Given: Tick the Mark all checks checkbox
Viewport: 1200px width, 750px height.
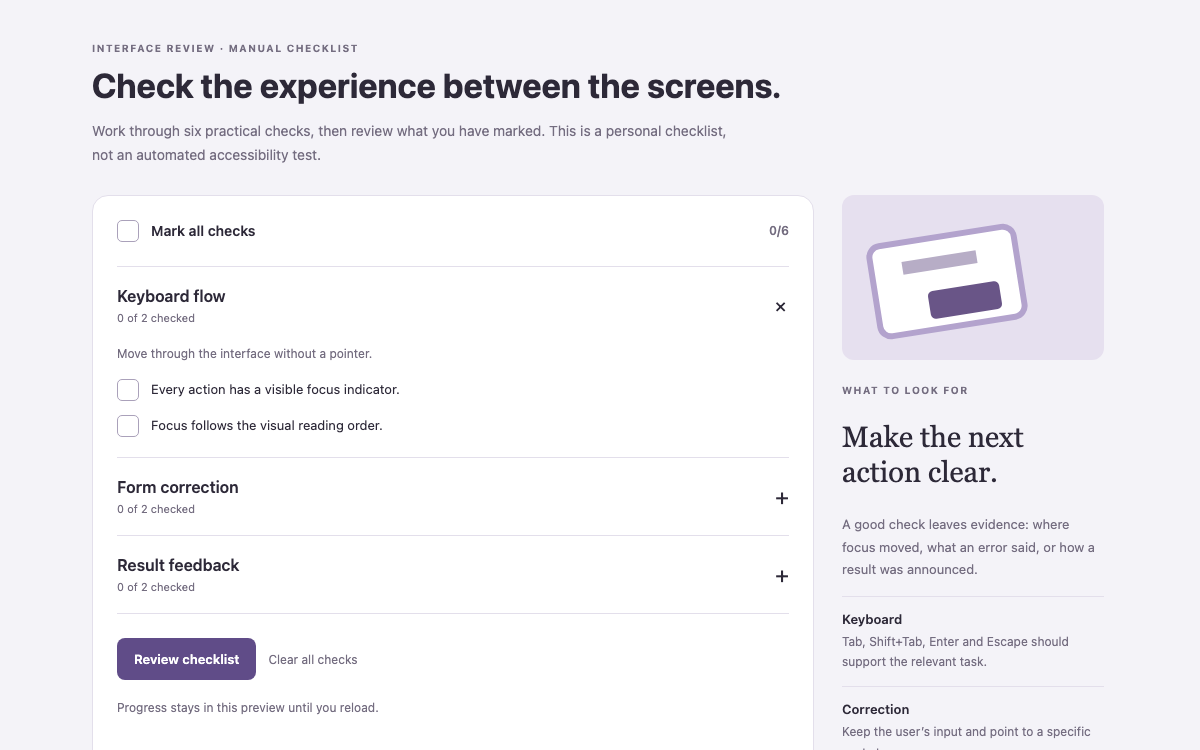Looking at the screenshot, I should point(128,231).
